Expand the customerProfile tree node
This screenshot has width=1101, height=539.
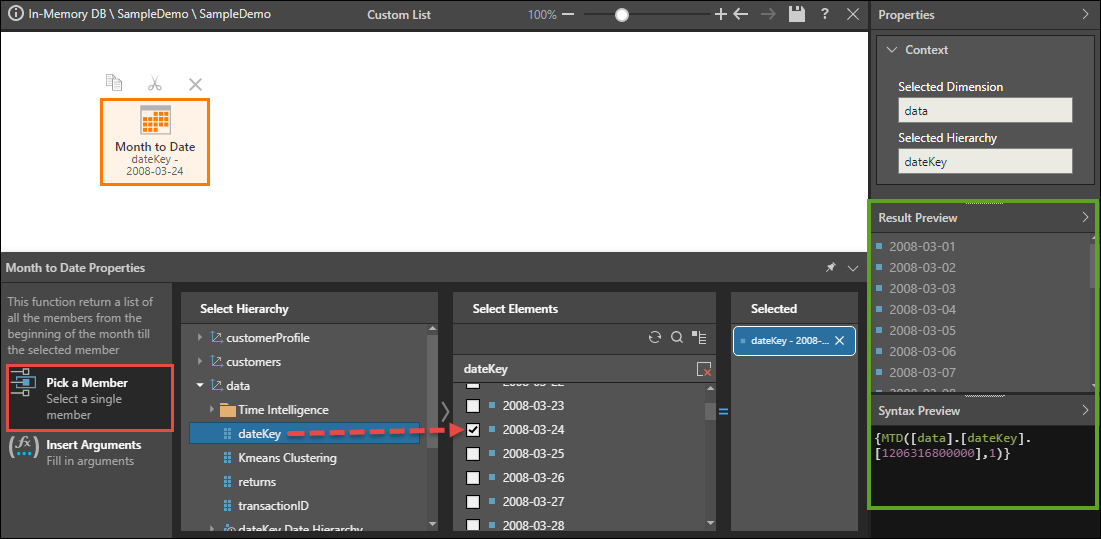[x=200, y=338]
